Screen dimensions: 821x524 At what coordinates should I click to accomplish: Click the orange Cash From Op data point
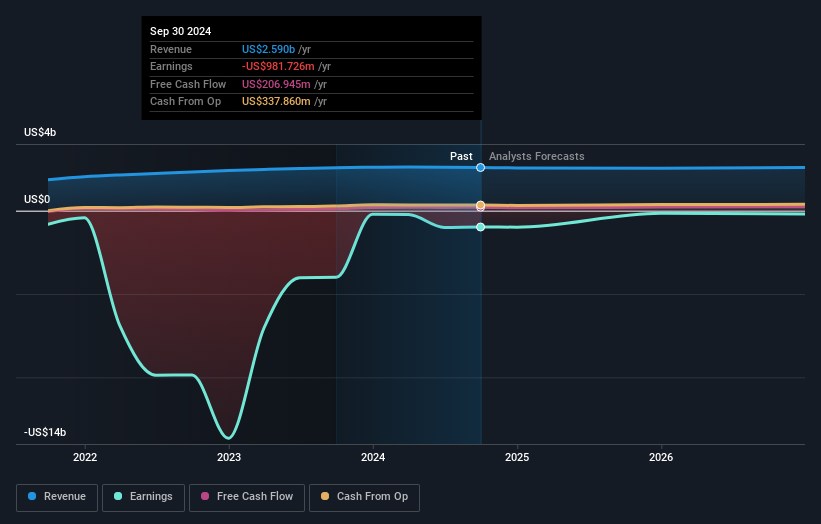click(x=480, y=205)
